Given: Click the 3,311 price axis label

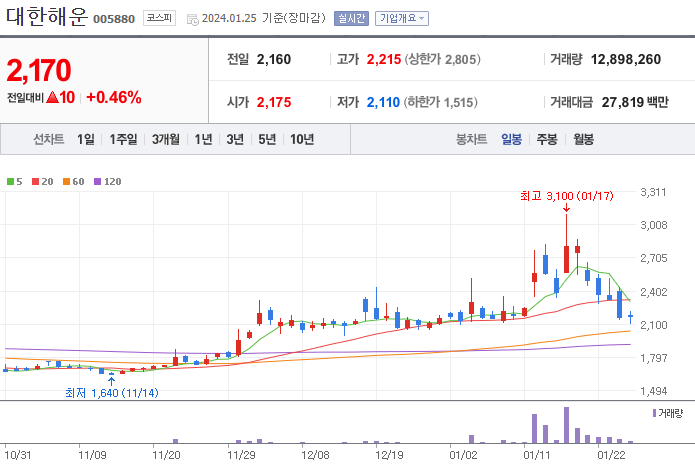Looking at the screenshot, I should (653, 192).
